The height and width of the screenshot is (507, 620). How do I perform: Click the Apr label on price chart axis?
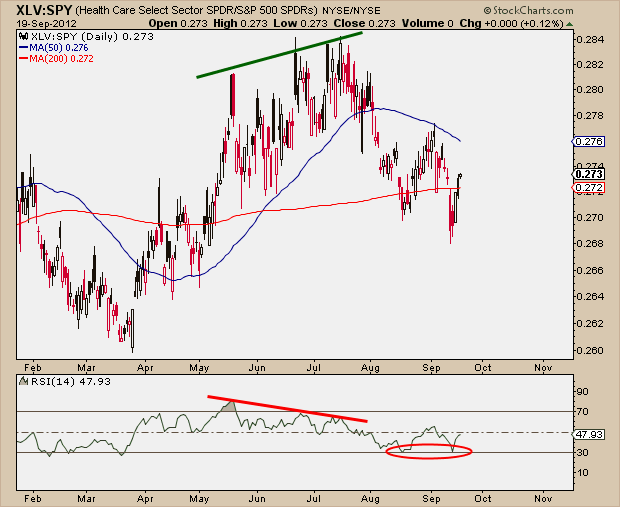coord(145,368)
